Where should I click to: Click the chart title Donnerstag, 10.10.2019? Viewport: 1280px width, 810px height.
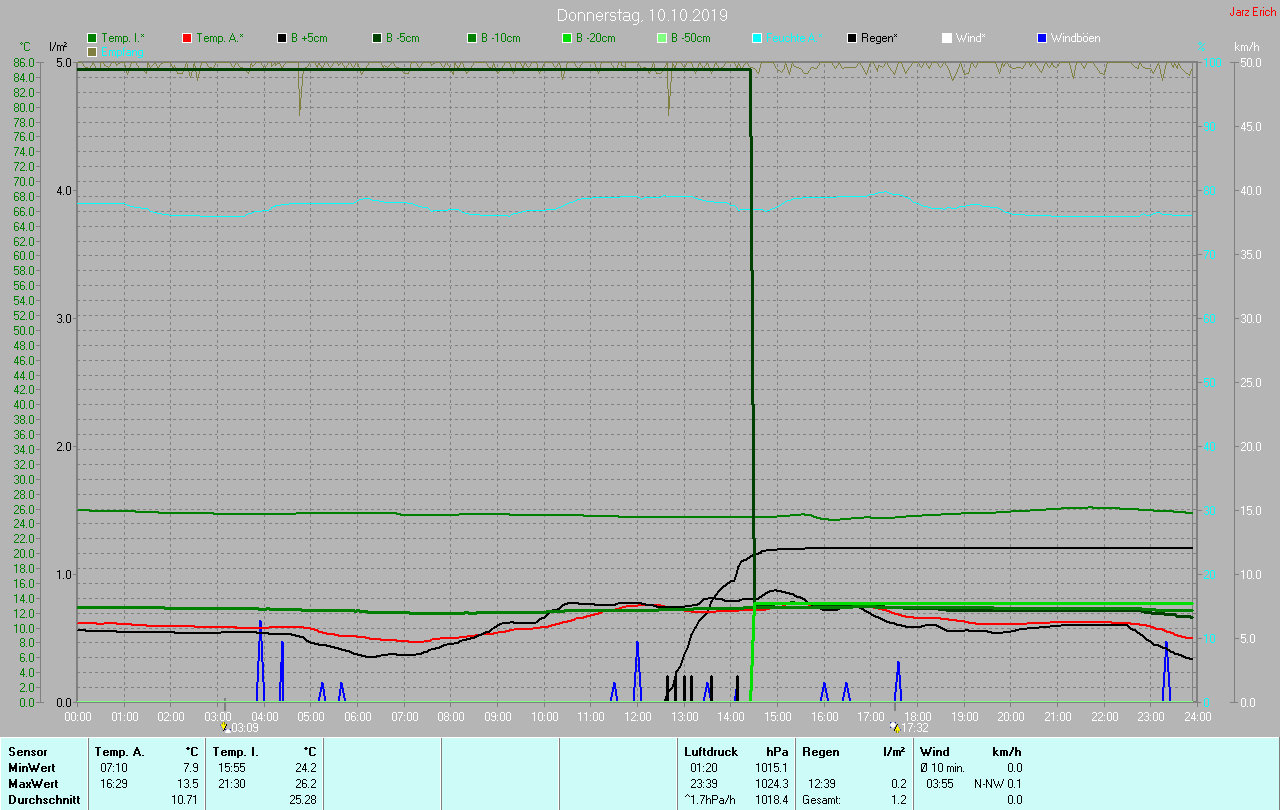pos(642,15)
